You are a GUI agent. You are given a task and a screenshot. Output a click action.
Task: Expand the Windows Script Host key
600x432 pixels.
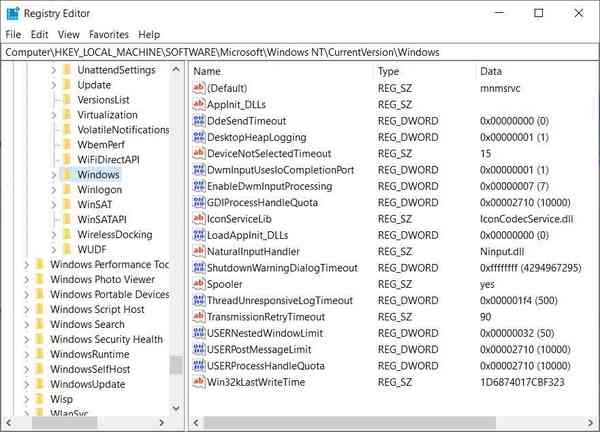click(x=26, y=309)
